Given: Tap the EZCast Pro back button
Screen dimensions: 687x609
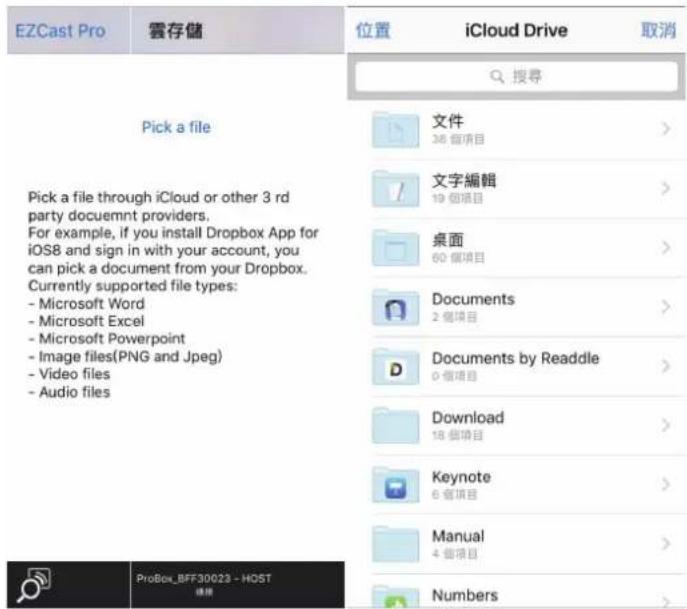Looking at the screenshot, I should 60,31.
